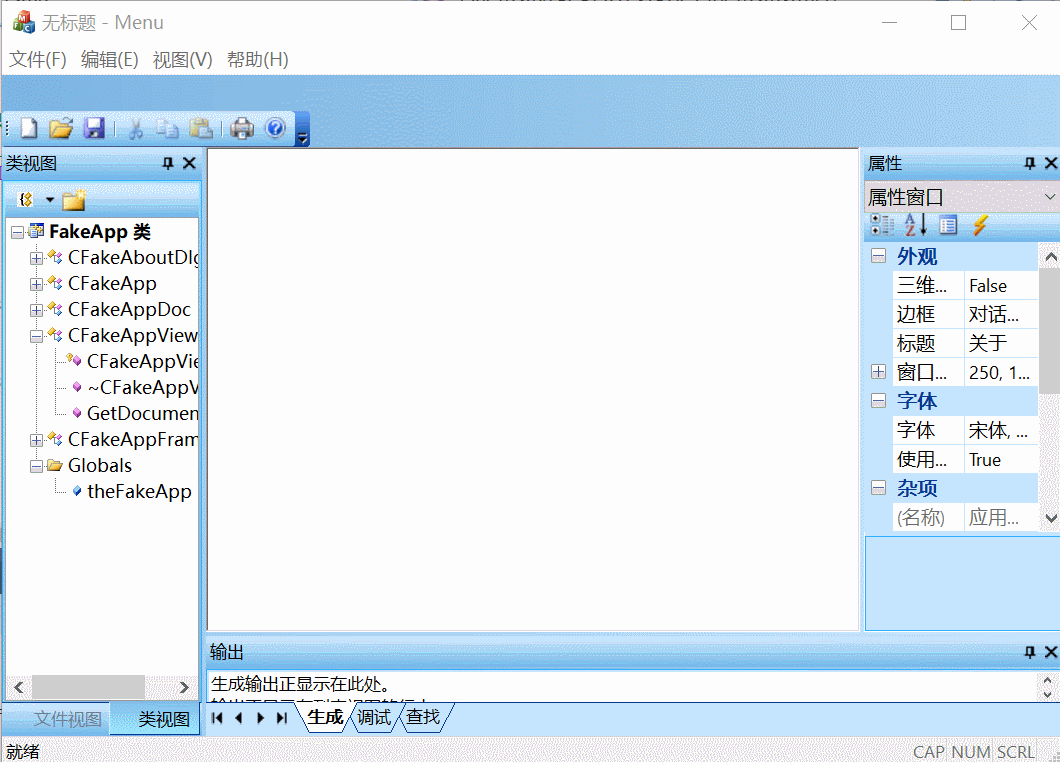
Task: Select the 查找 output tab
Action: 423,717
